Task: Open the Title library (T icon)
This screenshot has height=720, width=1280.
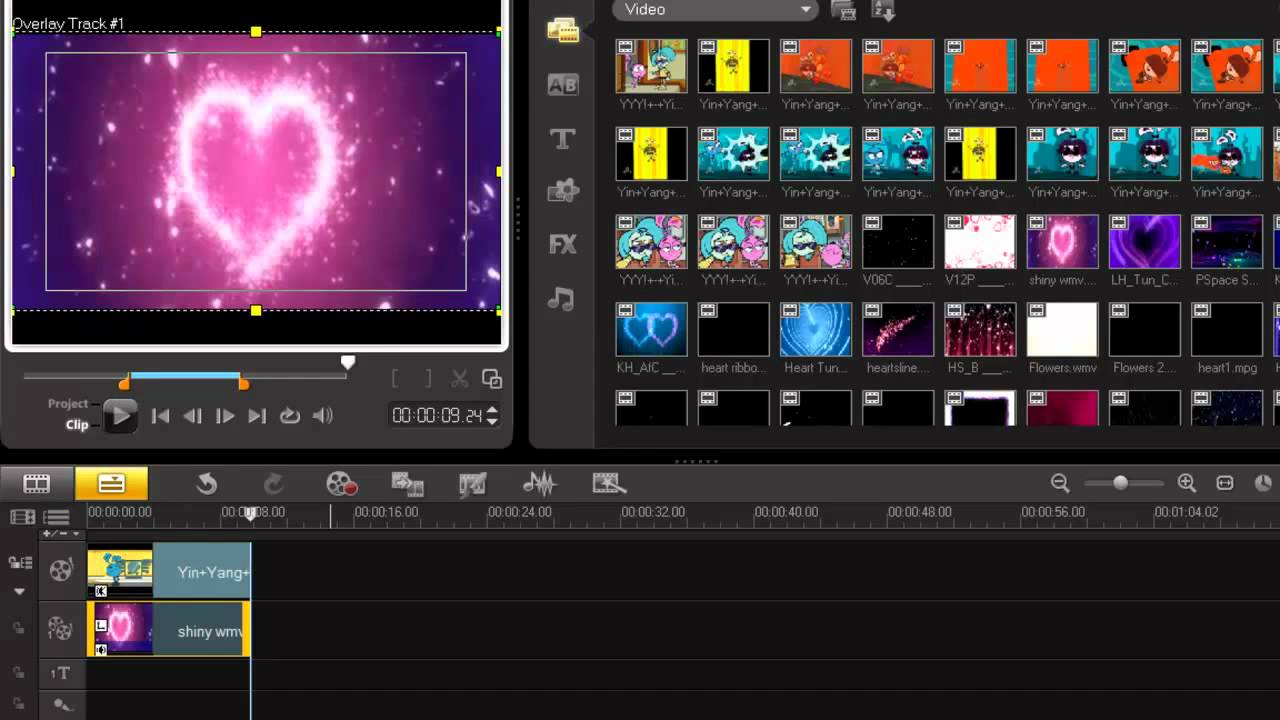Action: pyautogui.click(x=563, y=139)
